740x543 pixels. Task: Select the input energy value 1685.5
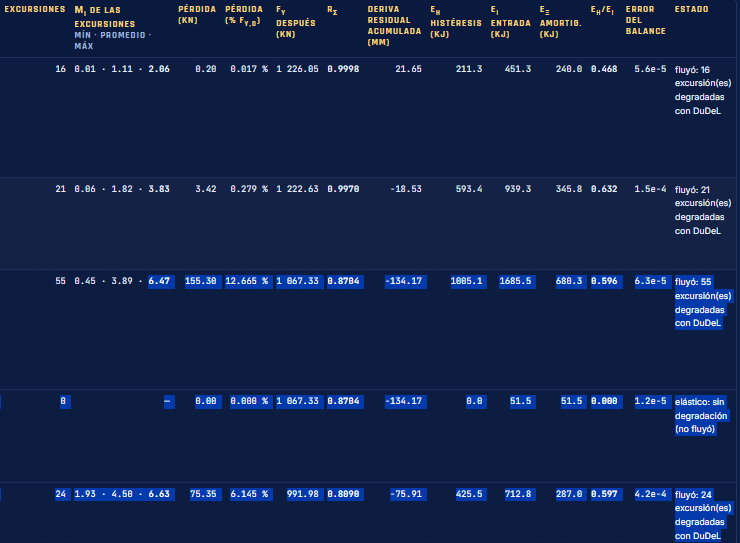pos(515,281)
